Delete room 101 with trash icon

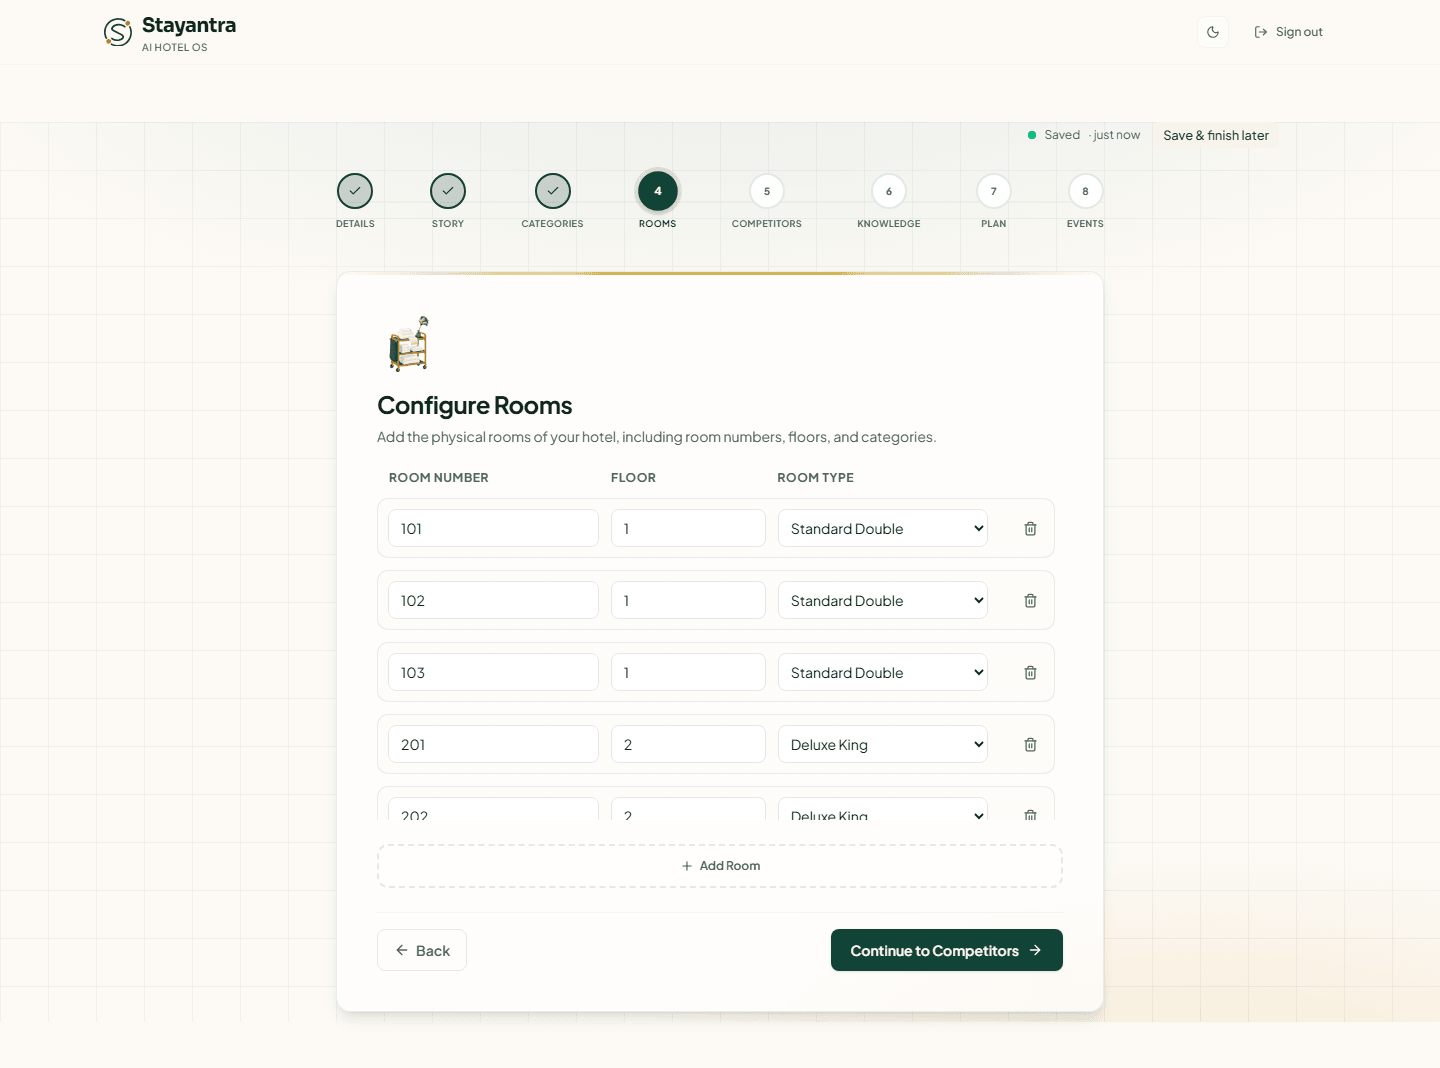point(1030,528)
